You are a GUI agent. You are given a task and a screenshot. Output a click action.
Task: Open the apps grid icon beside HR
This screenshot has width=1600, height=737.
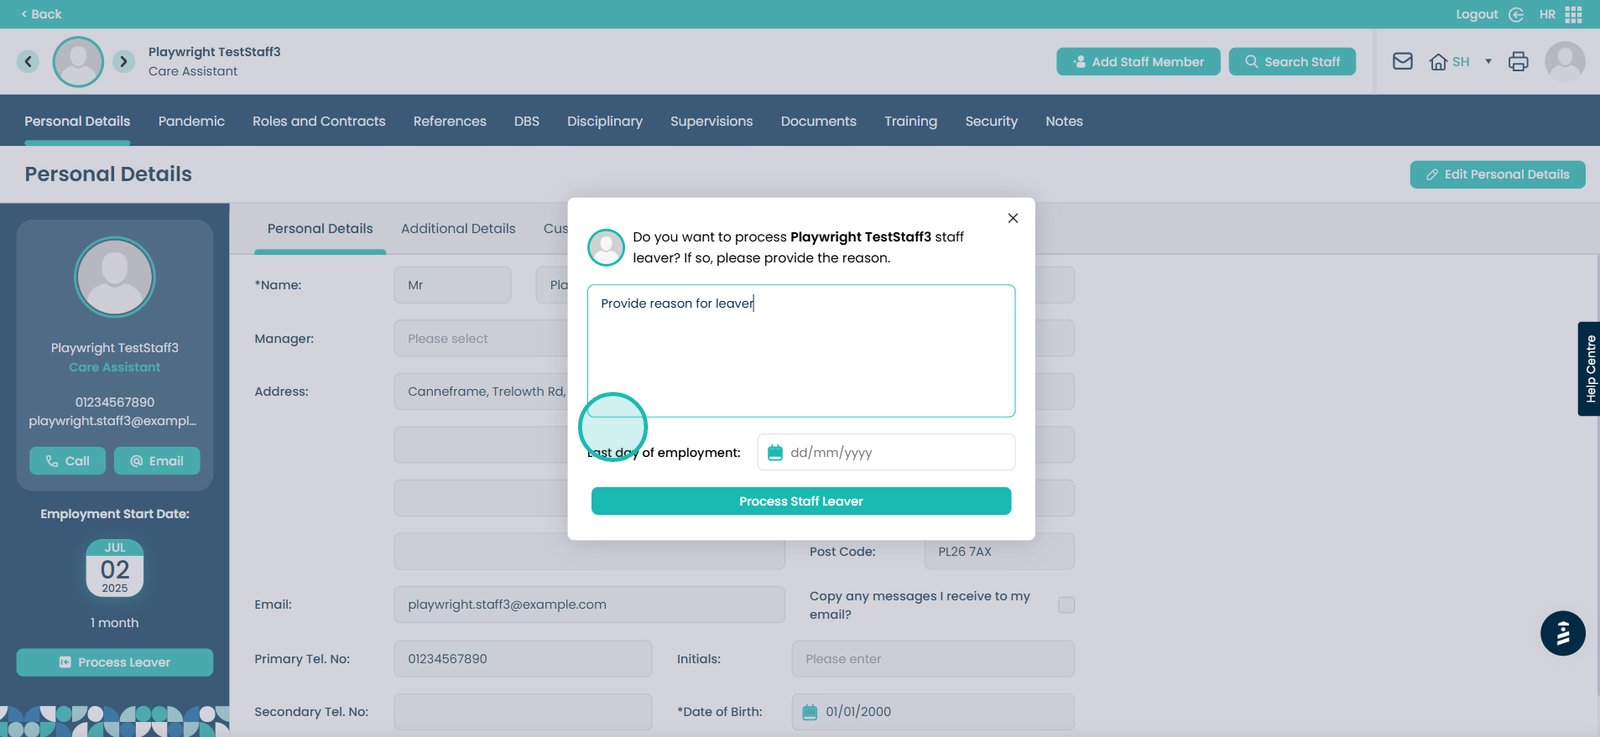1574,14
